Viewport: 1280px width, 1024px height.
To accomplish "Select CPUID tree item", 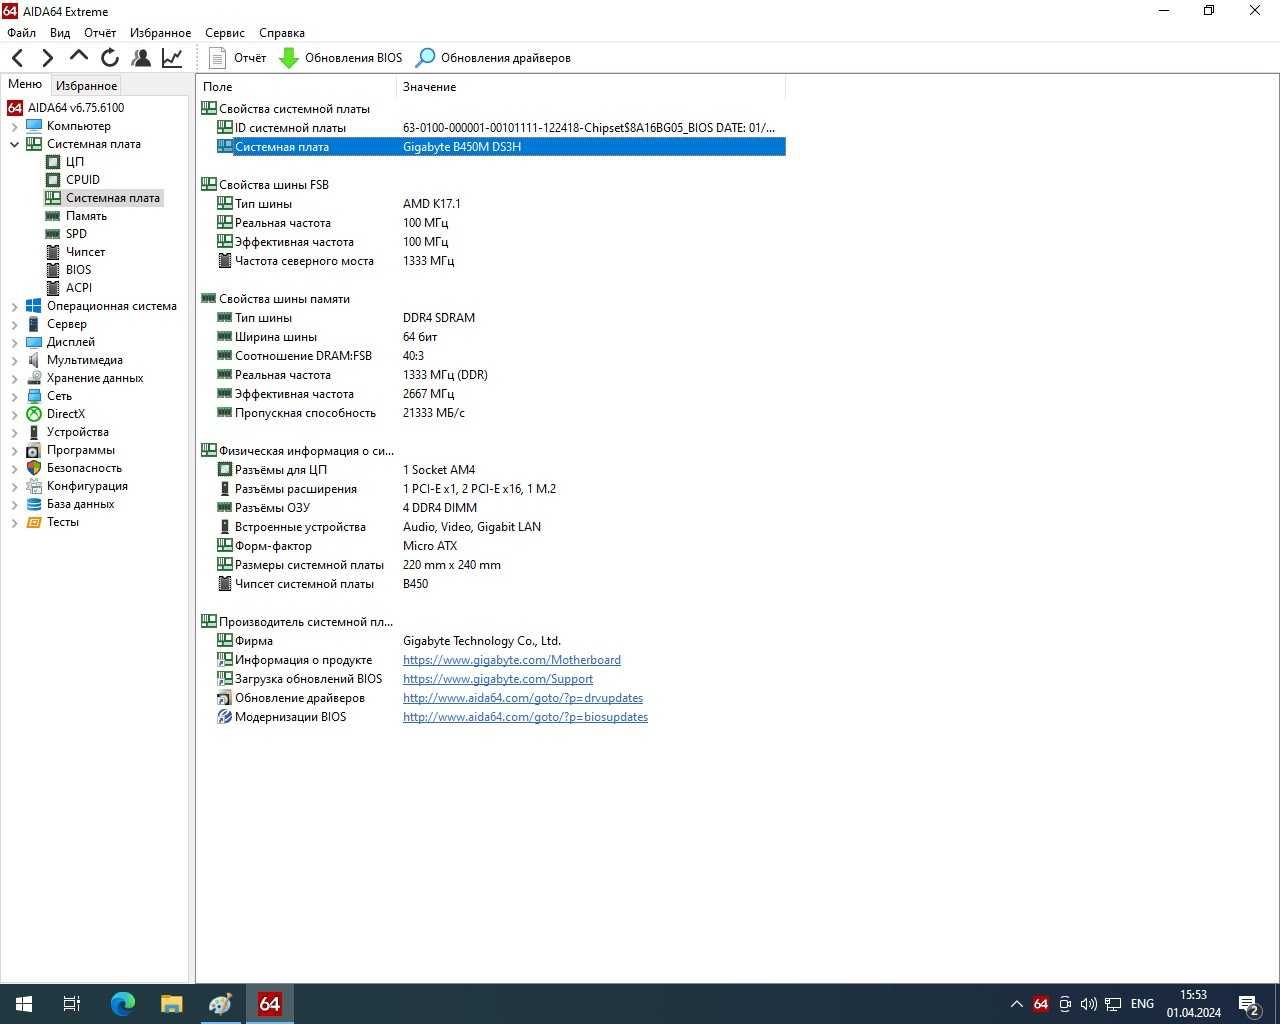I will 83,180.
